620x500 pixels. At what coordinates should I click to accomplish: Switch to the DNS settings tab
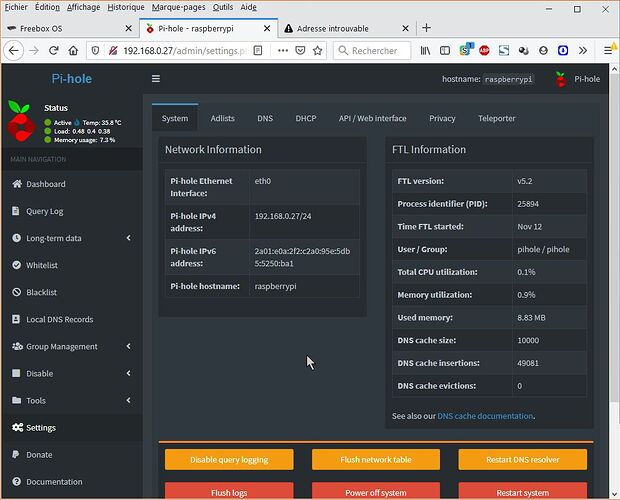[265, 118]
